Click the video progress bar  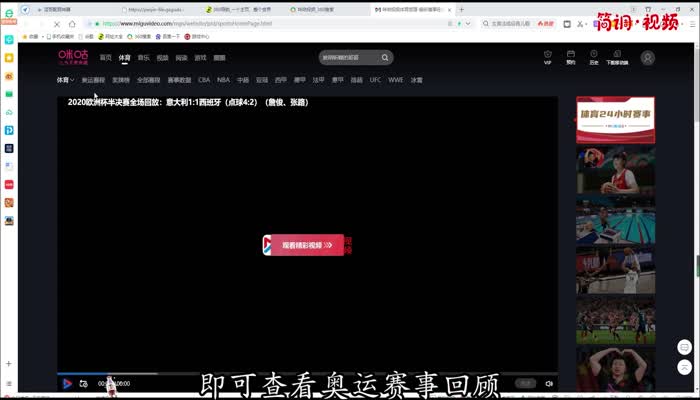[x=300, y=374]
